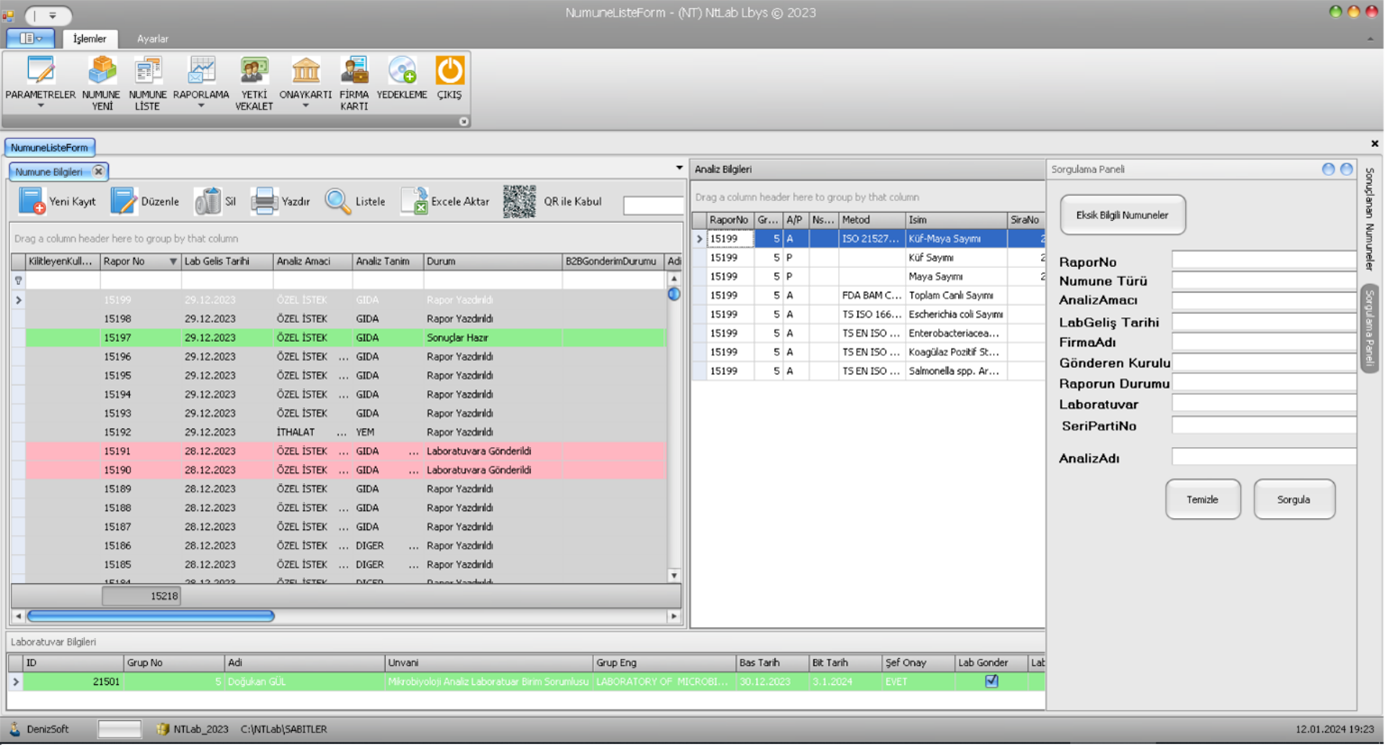Screen dimensions: 1385x749
Task: Open the Rapor No column filter dropdown
Action: coord(172,262)
